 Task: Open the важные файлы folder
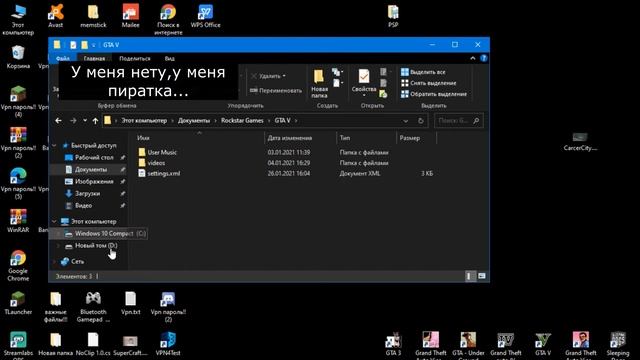pyautogui.click(x=56, y=306)
